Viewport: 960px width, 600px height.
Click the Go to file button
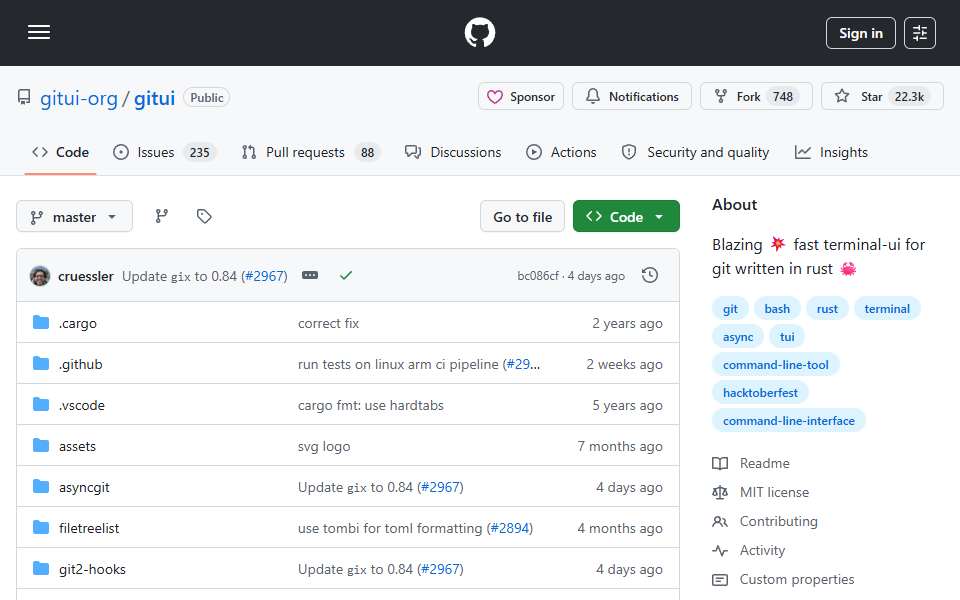[522, 217]
